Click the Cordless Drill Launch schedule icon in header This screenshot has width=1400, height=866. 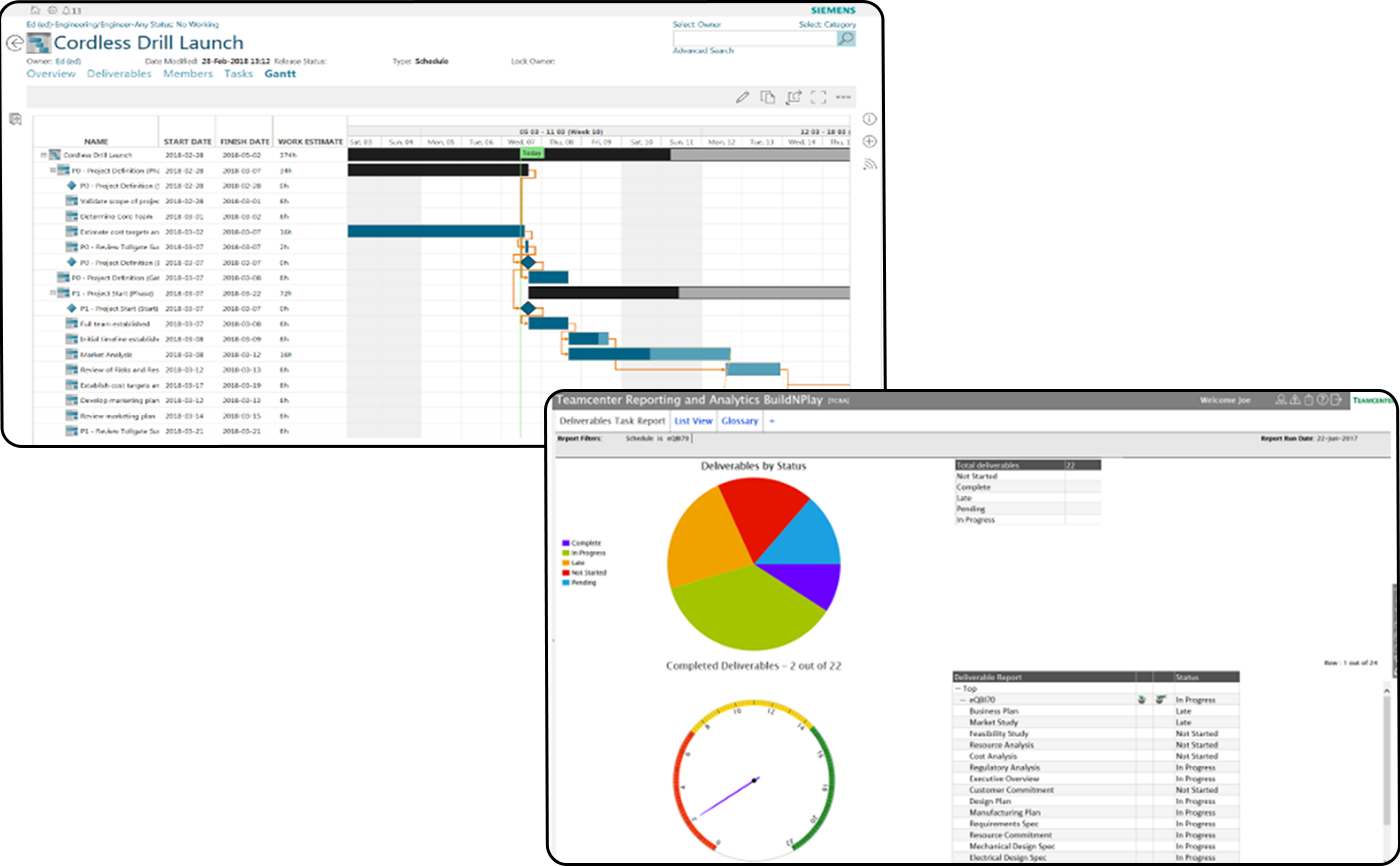(x=39, y=43)
